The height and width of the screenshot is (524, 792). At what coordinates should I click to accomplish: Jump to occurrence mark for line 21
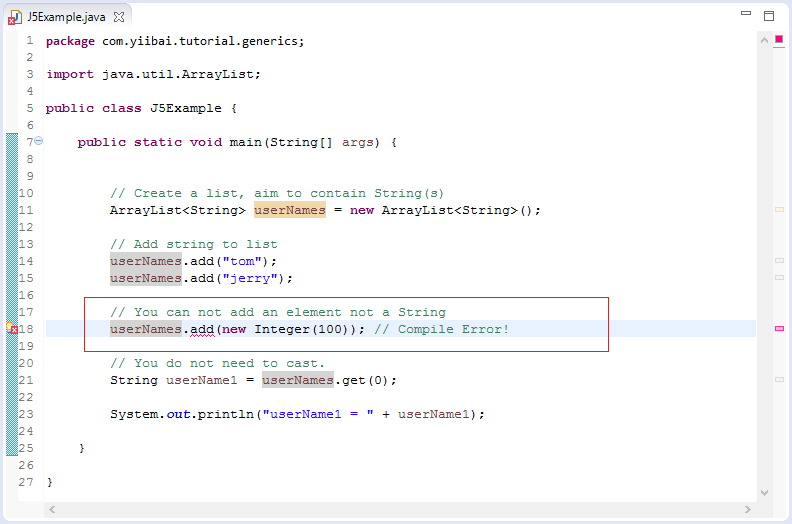point(779,379)
